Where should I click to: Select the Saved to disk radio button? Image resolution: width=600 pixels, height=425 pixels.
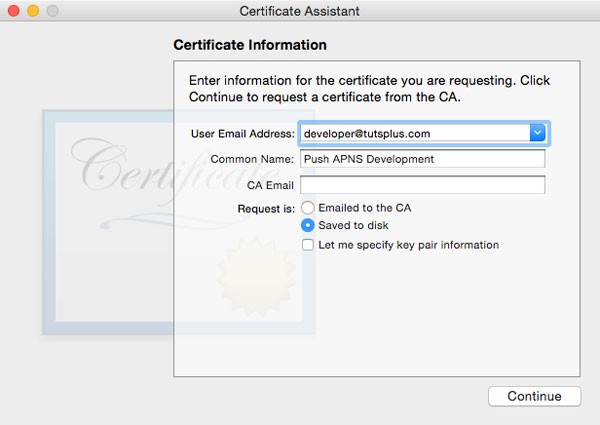[308, 225]
